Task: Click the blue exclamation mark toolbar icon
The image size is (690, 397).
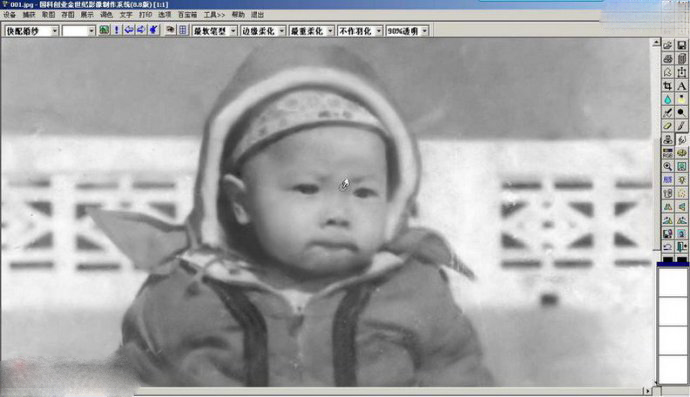Action: click(x=117, y=30)
